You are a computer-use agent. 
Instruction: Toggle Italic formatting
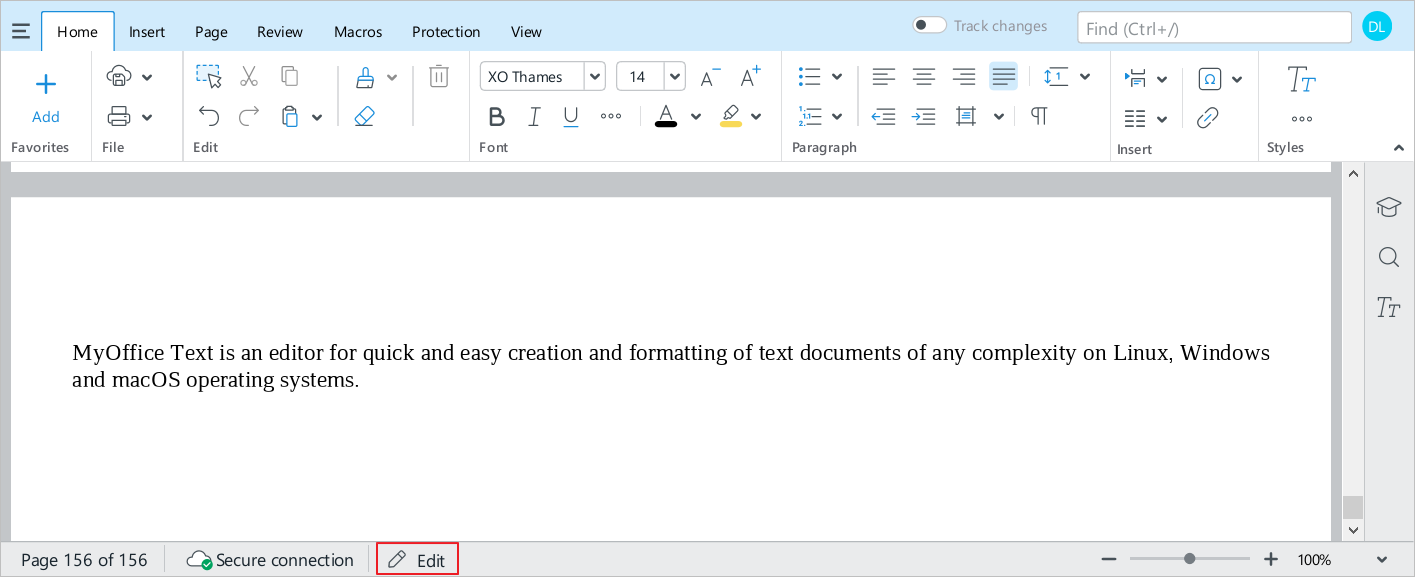coord(534,117)
